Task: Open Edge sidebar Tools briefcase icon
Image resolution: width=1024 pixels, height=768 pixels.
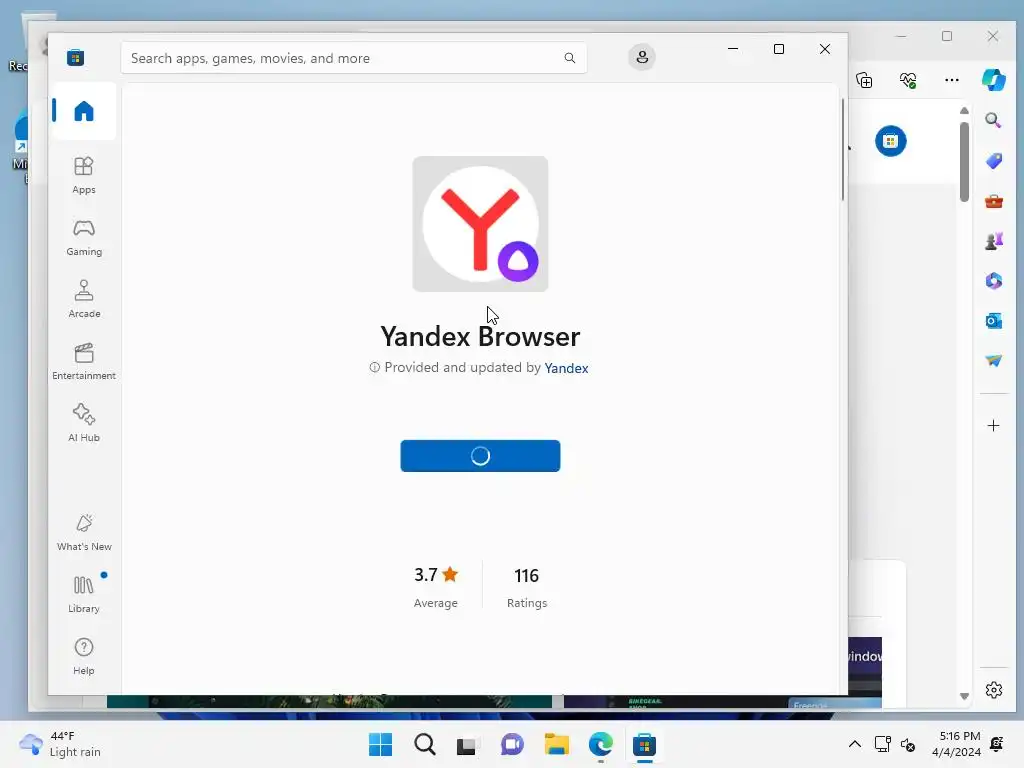Action: [x=993, y=201]
